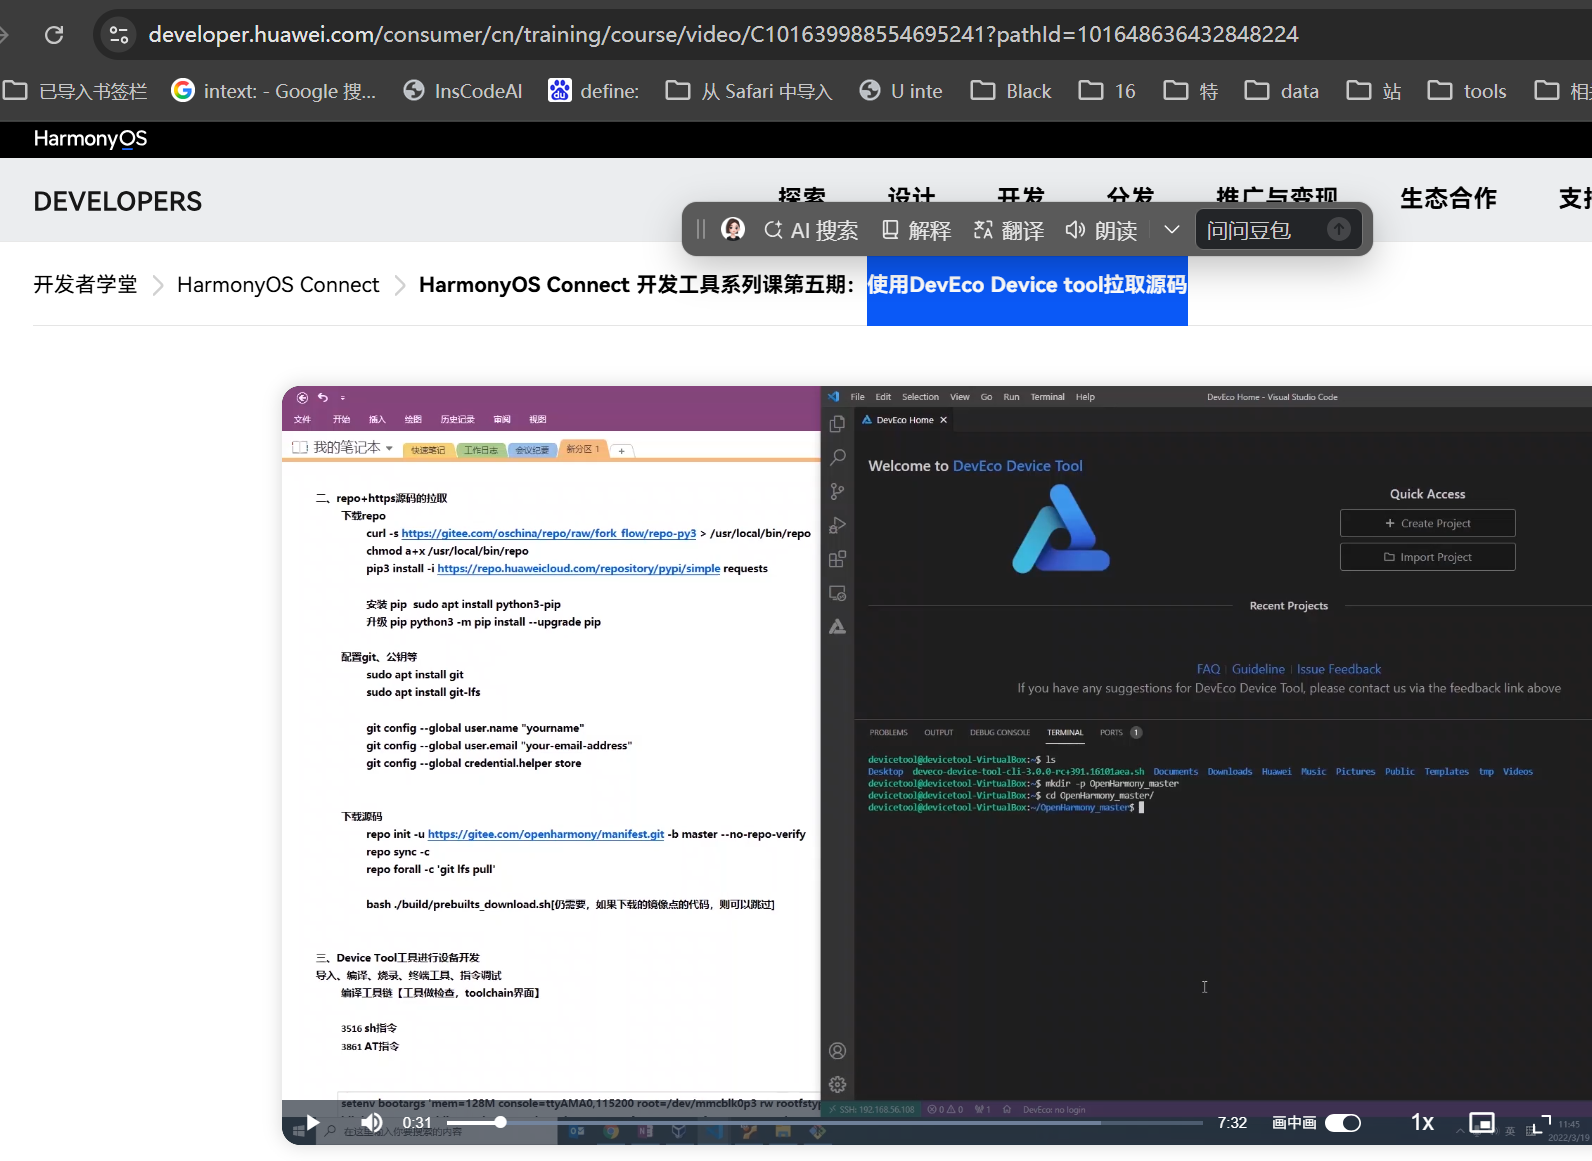Go to the DEVELOPERS home logo
This screenshot has height=1161, width=1592.
click(x=117, y=201)
